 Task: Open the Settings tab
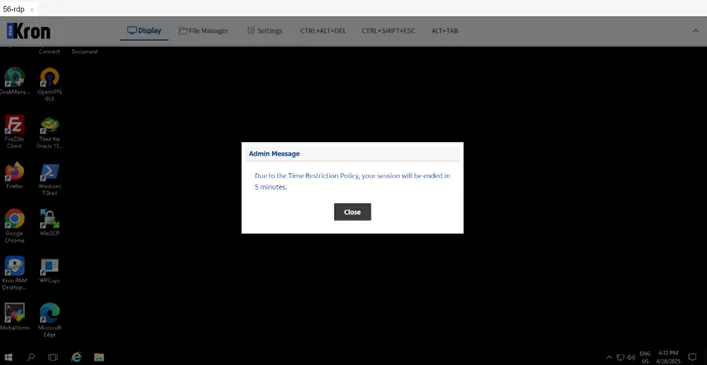tap(265, 31)
